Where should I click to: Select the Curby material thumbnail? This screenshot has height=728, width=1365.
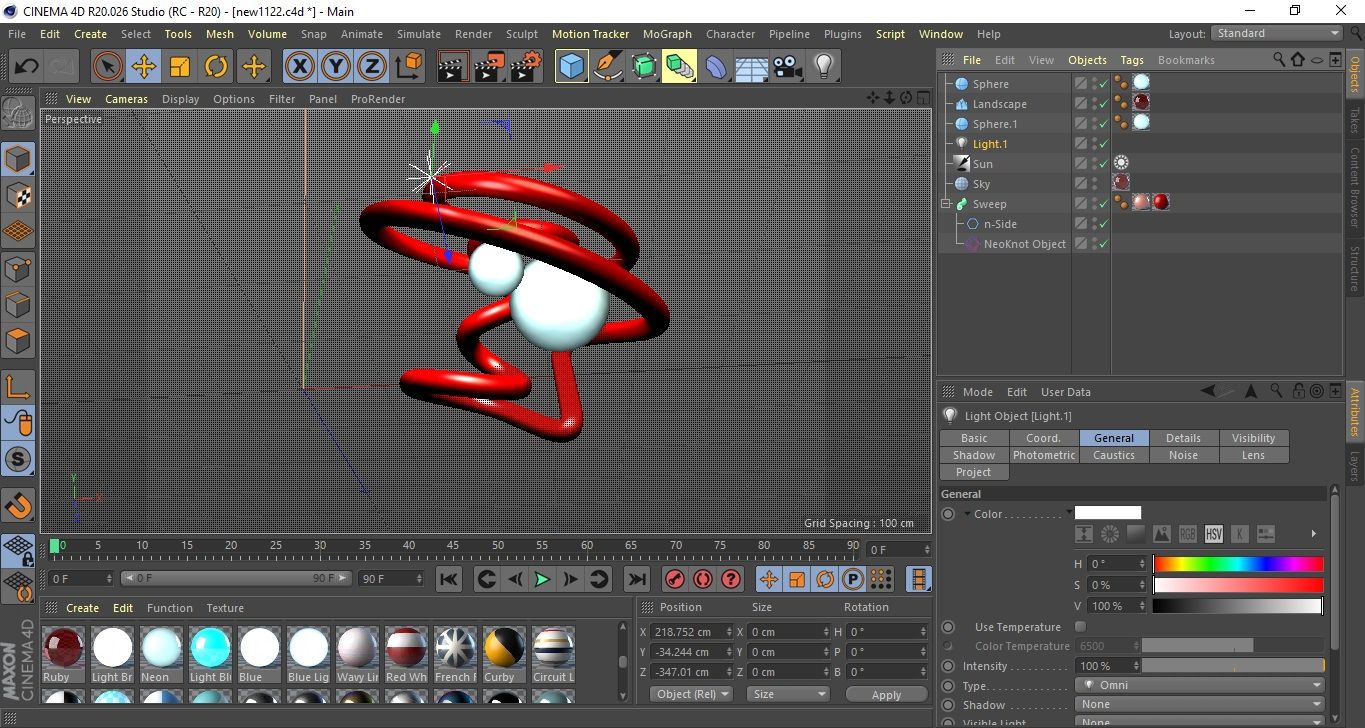[x=504, y=649]
